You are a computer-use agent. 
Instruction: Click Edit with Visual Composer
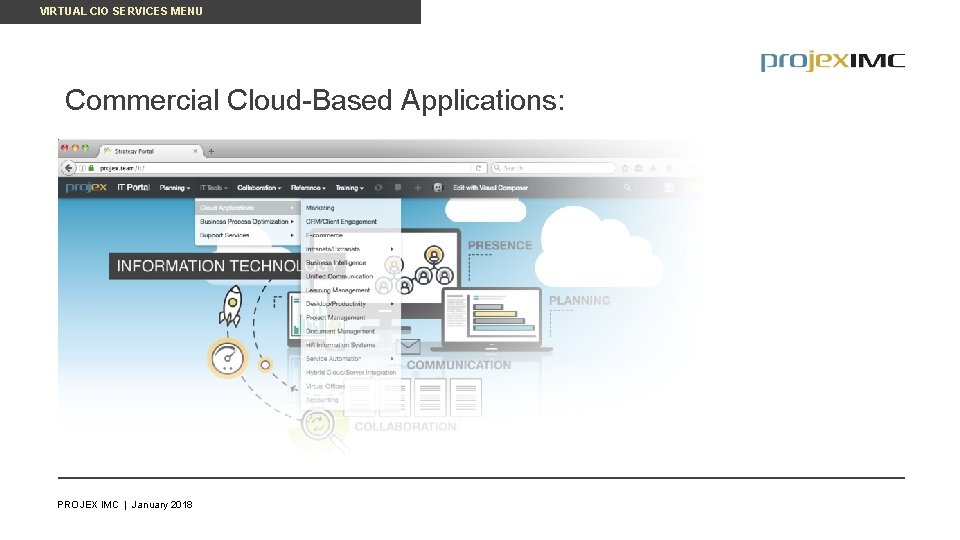coord(490,188)
